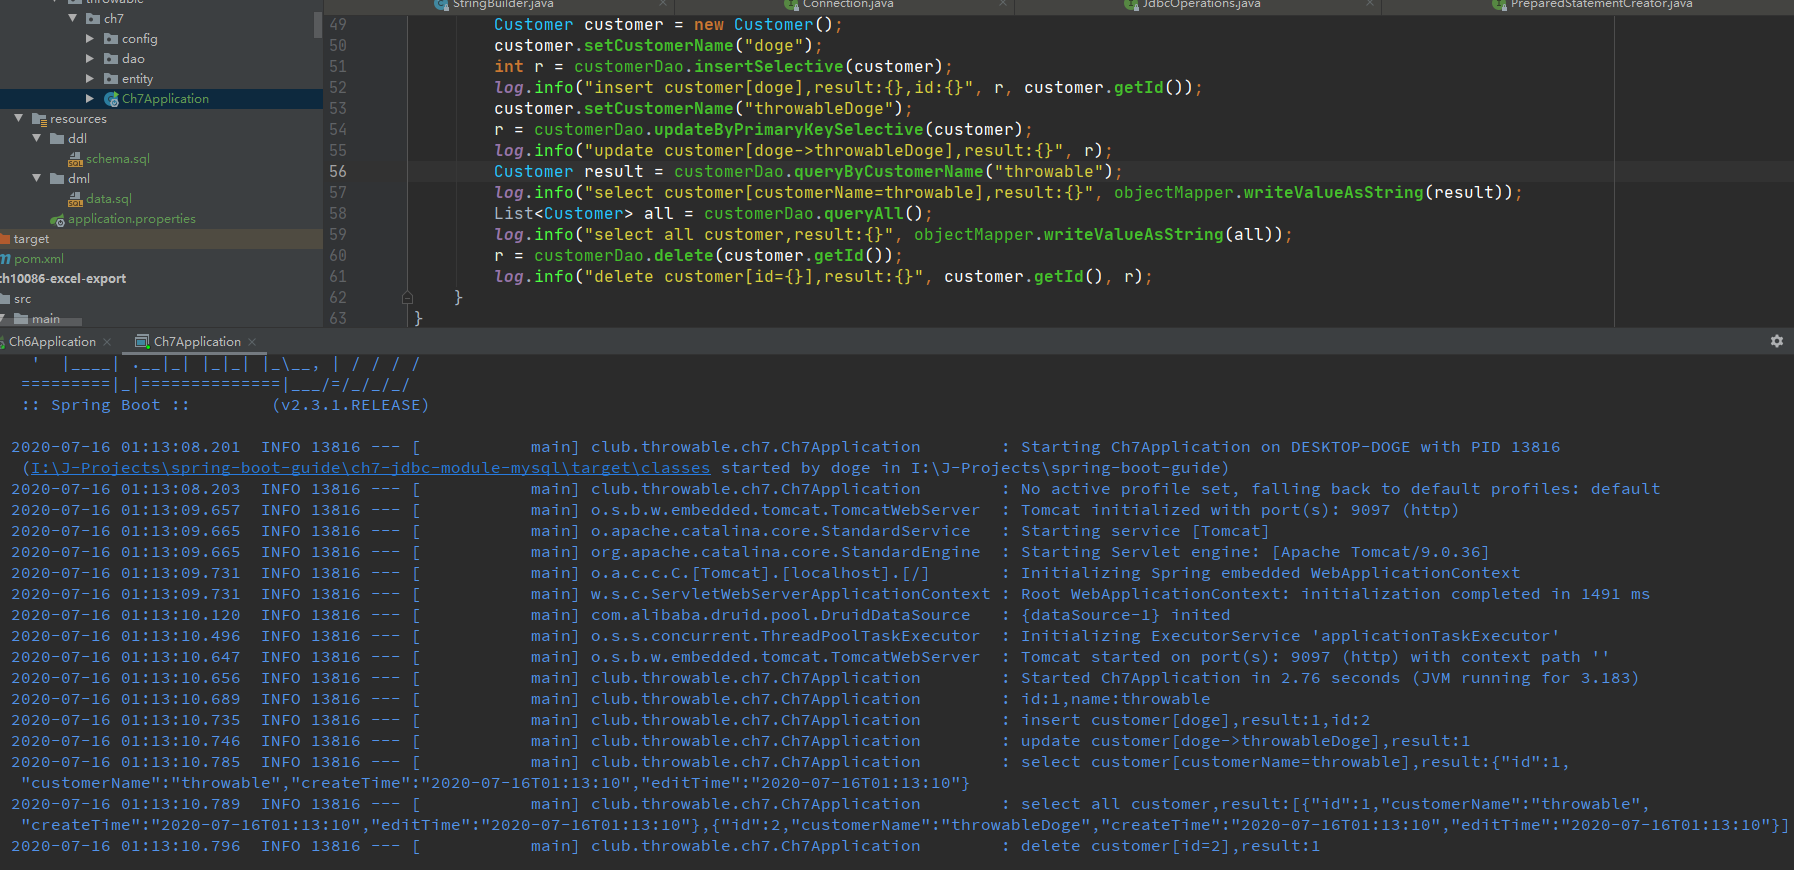Viewport: 1794px width, 870px height.
Task: Switch to the Ch6Application run tab
Action: (x=52, y=342)
